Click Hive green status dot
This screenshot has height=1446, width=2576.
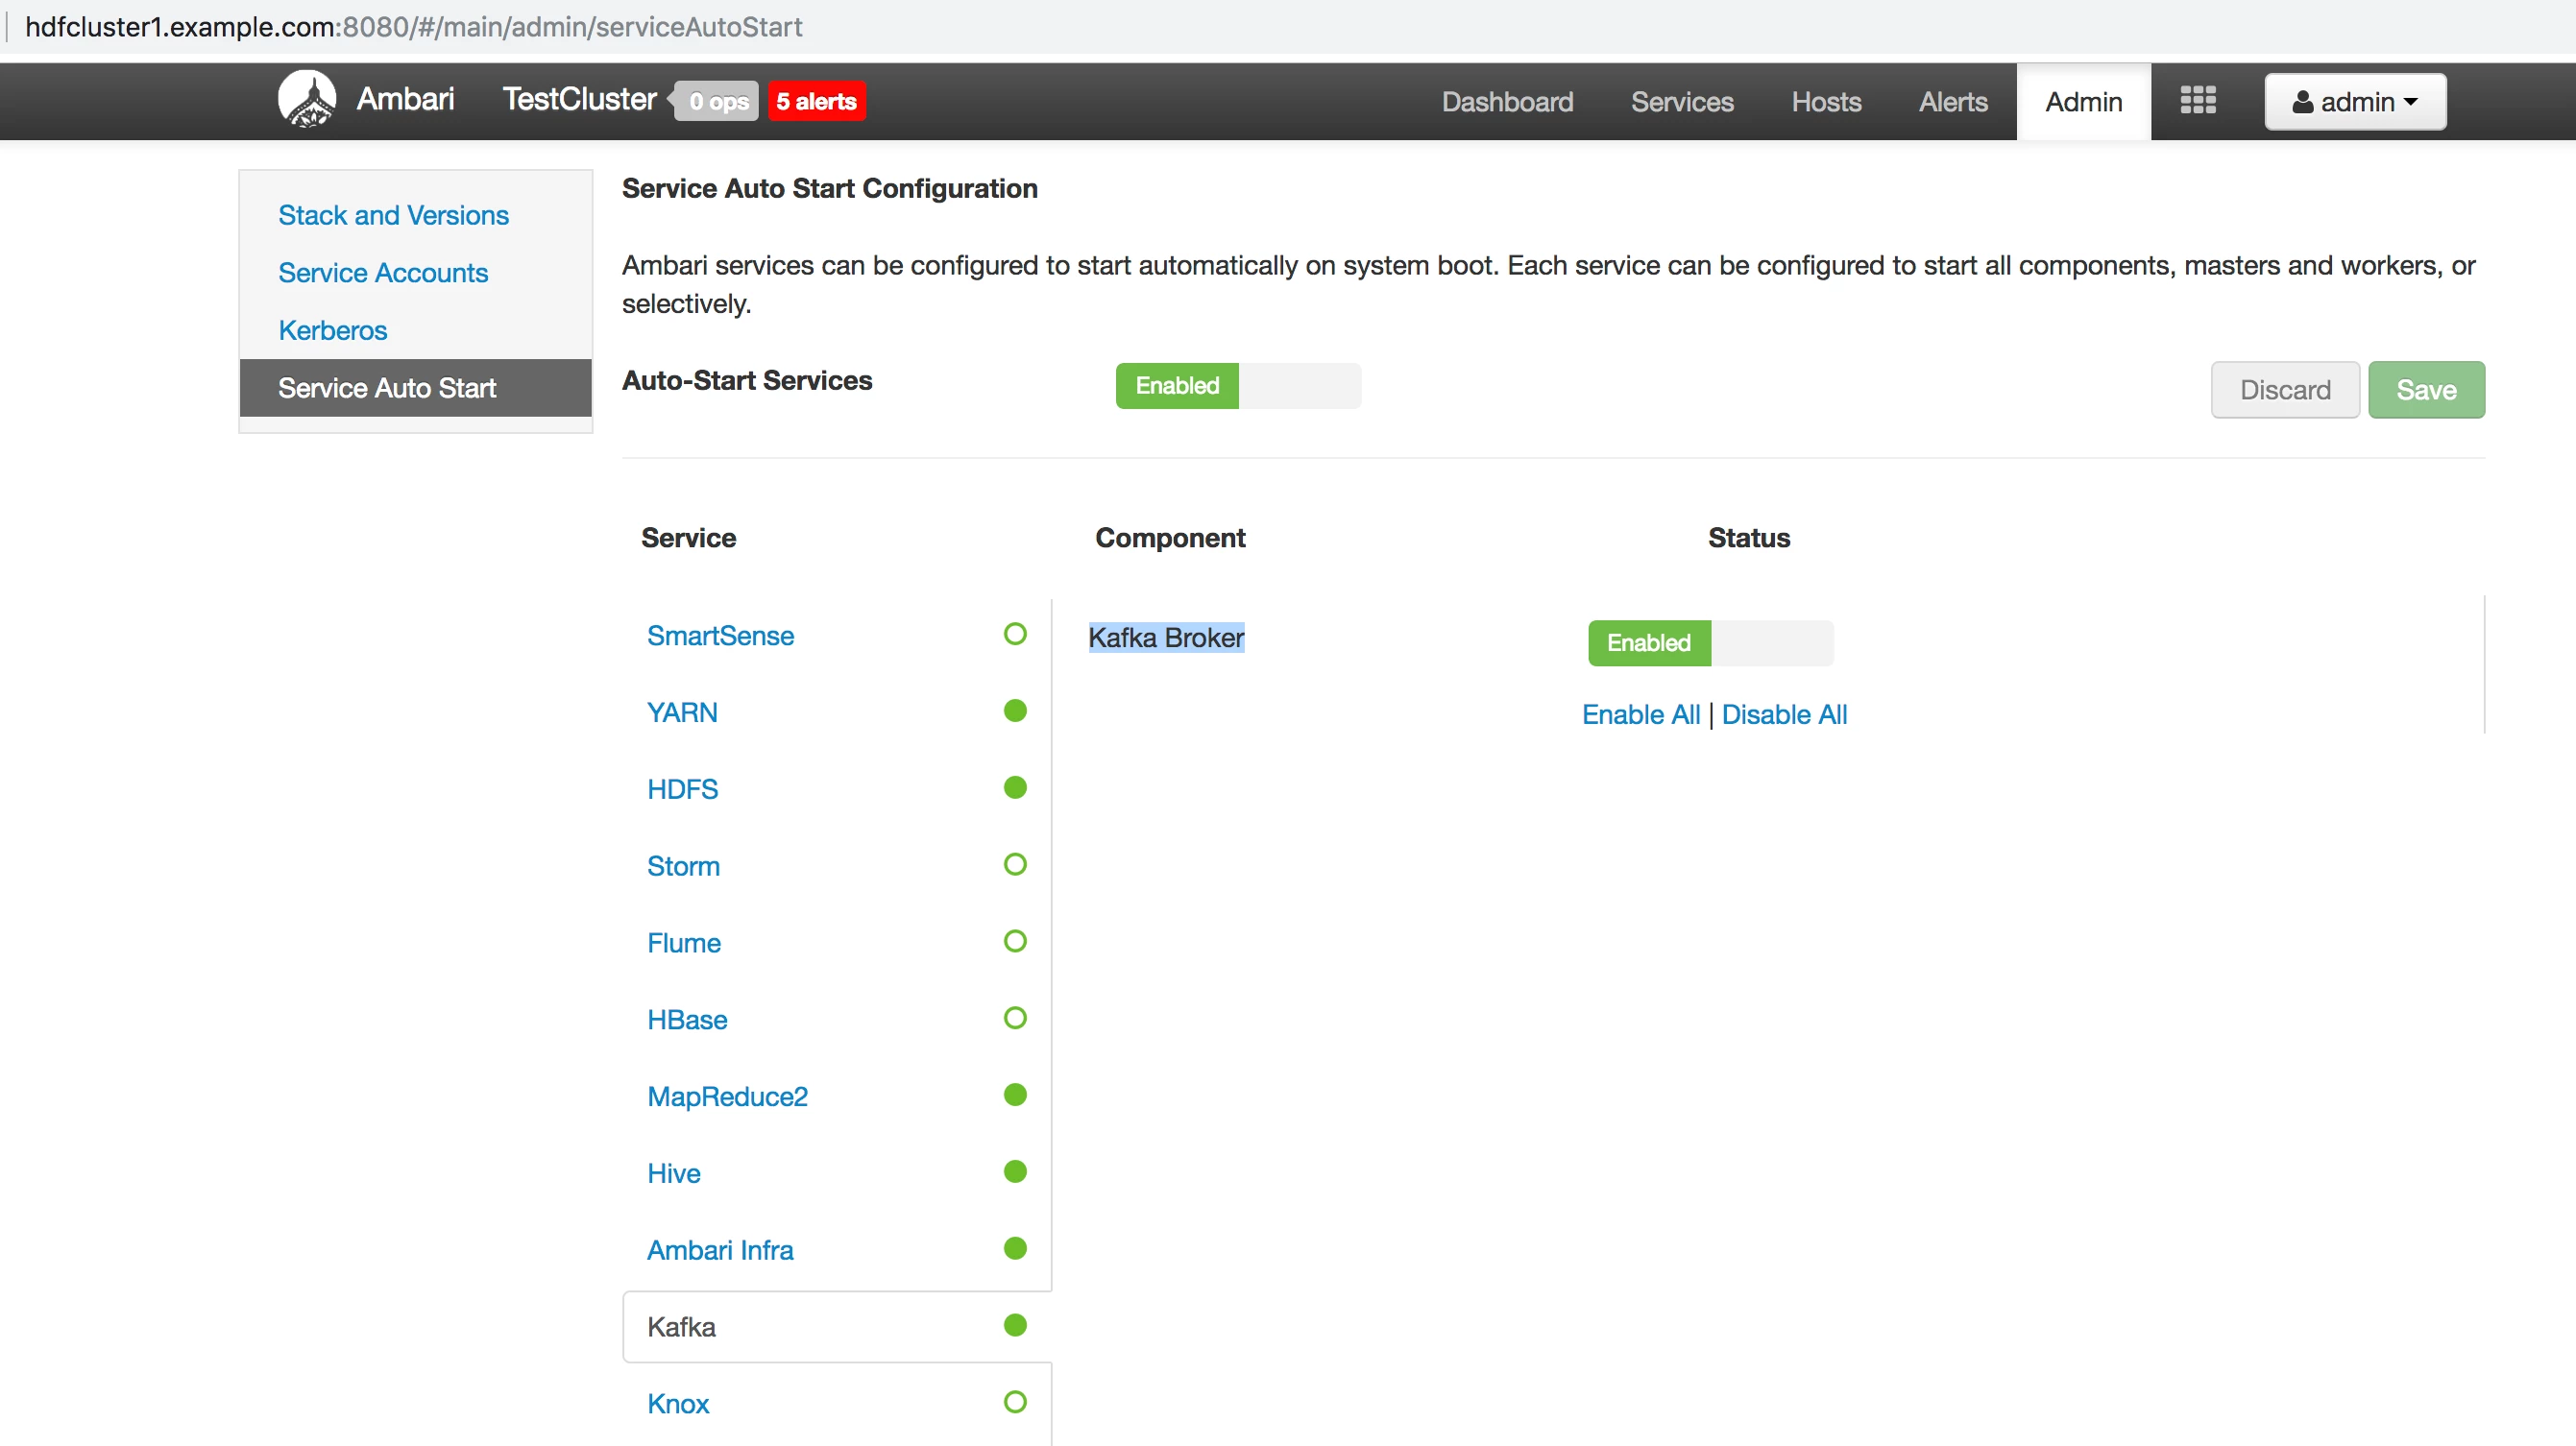click(1015, 1172)
